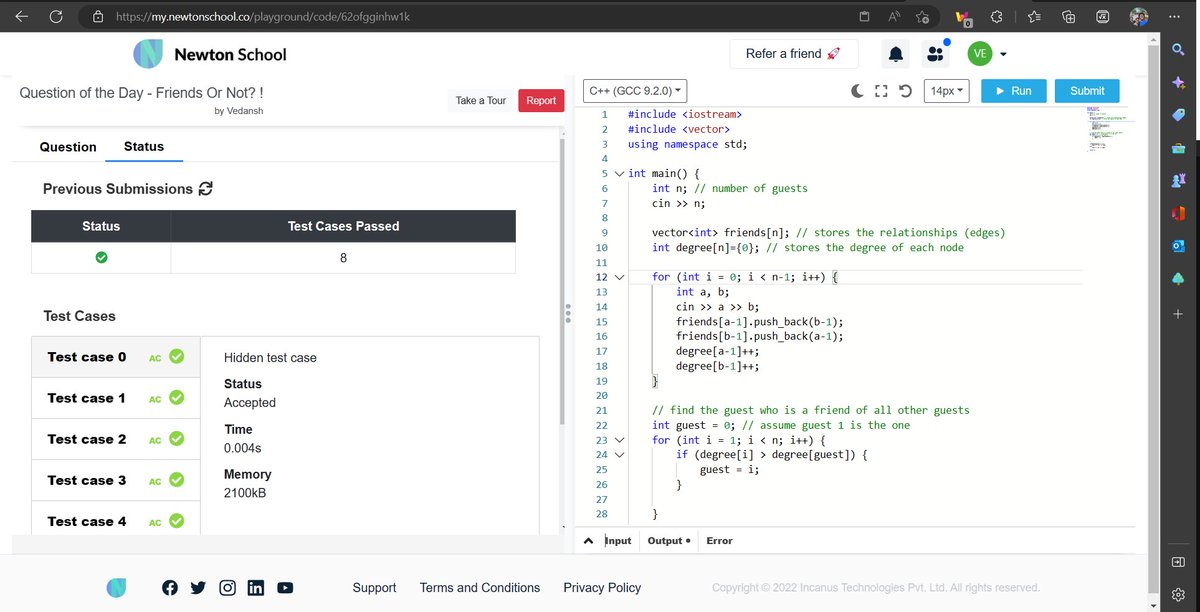Click the Instagram icon in the footer

pos(227,587)
